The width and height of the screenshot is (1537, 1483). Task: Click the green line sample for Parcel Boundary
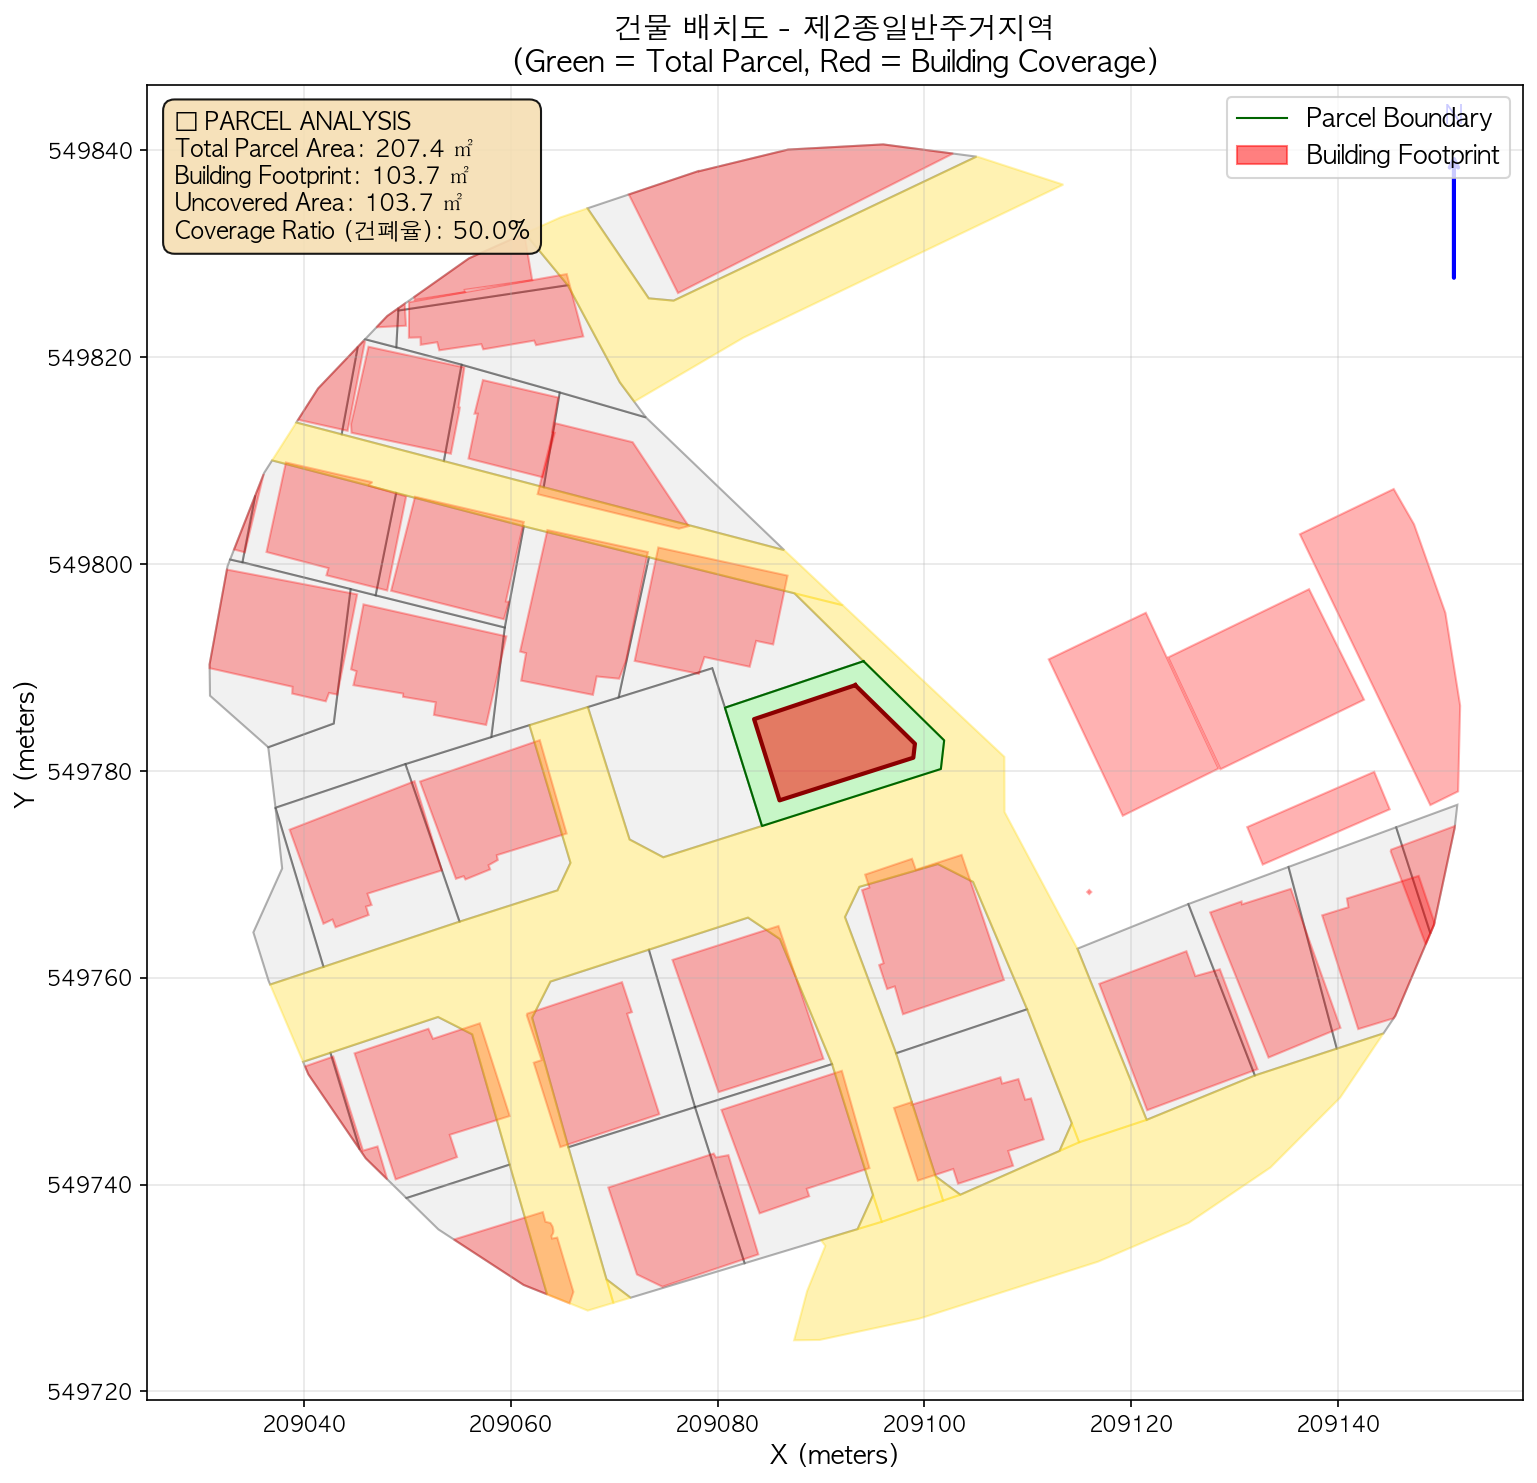click(x=1262, y=119)
